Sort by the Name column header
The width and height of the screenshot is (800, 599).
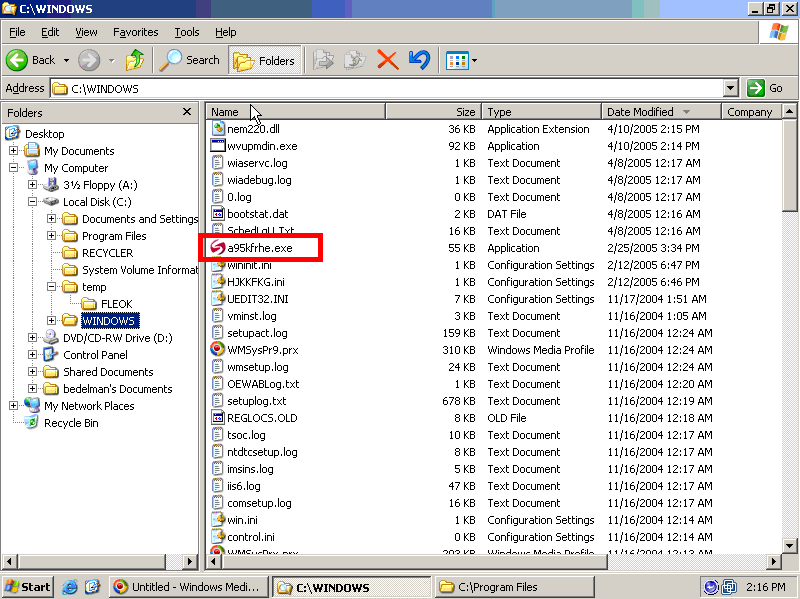(295, 112)
